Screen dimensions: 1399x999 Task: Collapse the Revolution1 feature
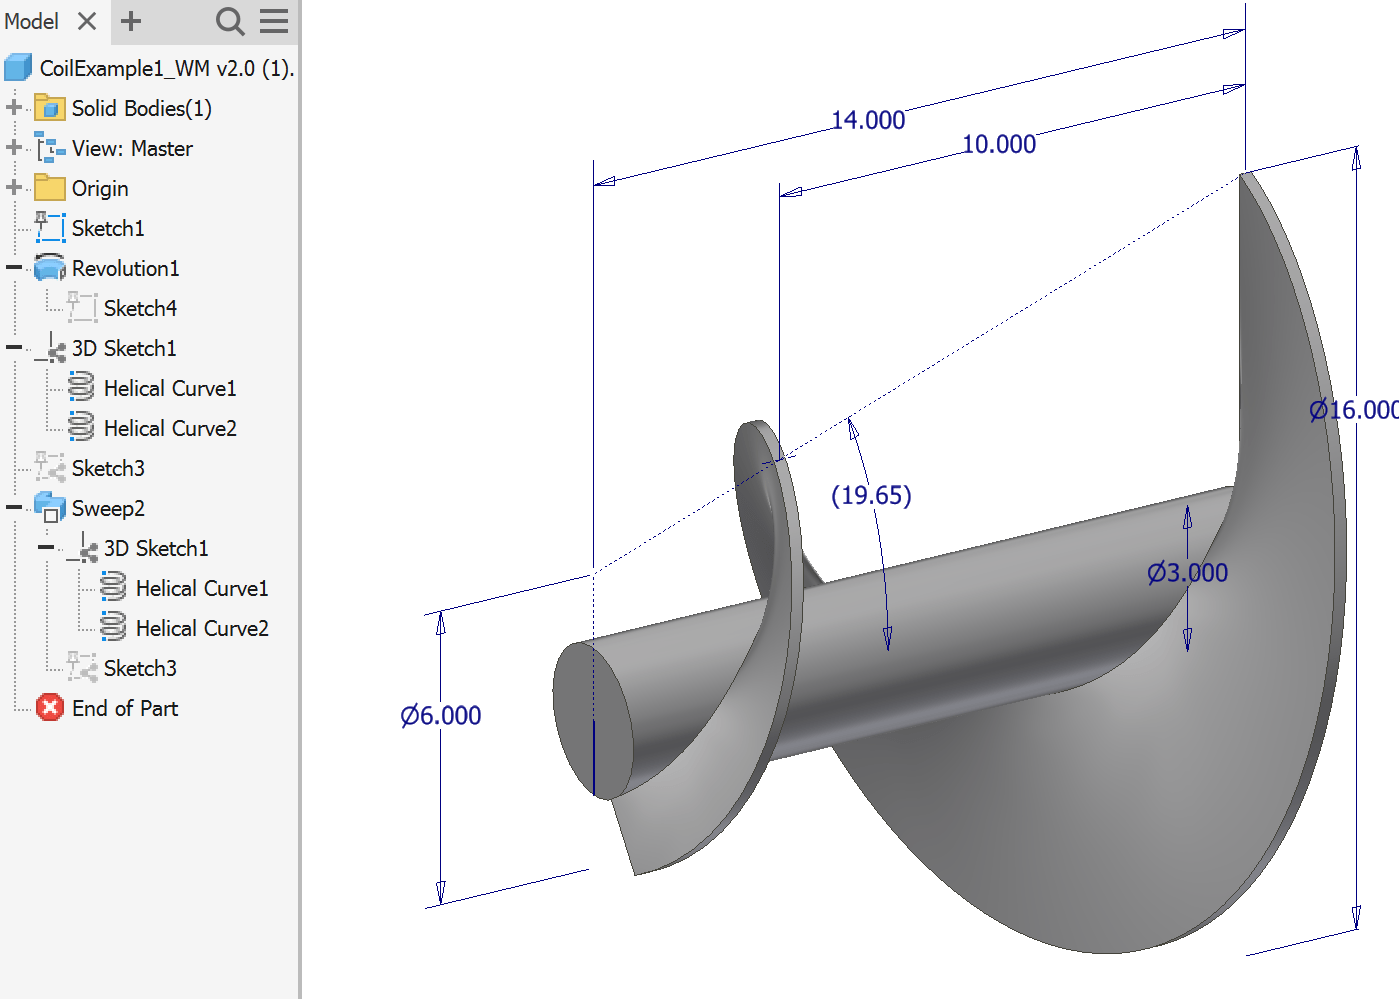[x=12, y=267]
